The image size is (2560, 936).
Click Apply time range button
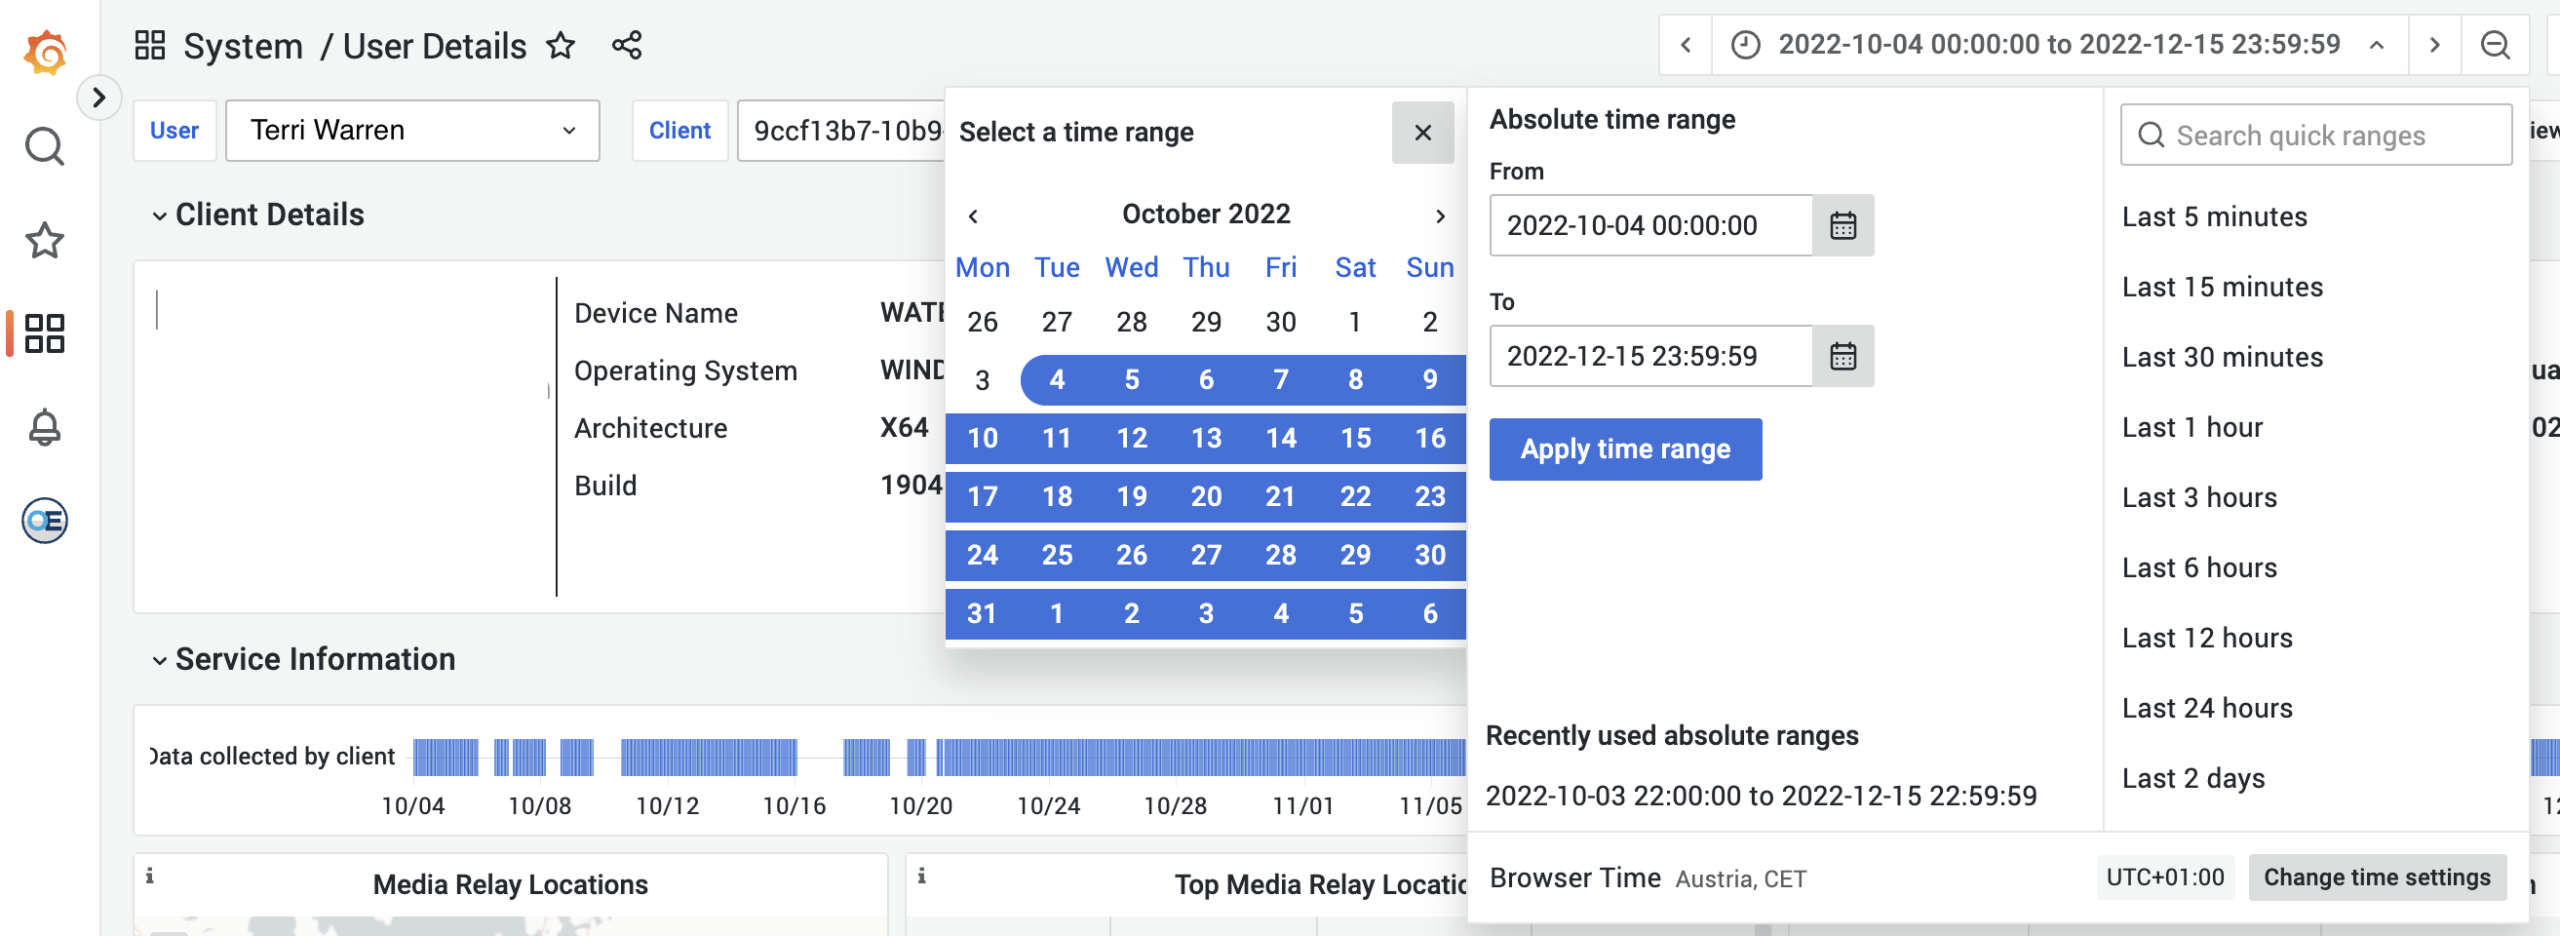tap(1625, 450)
